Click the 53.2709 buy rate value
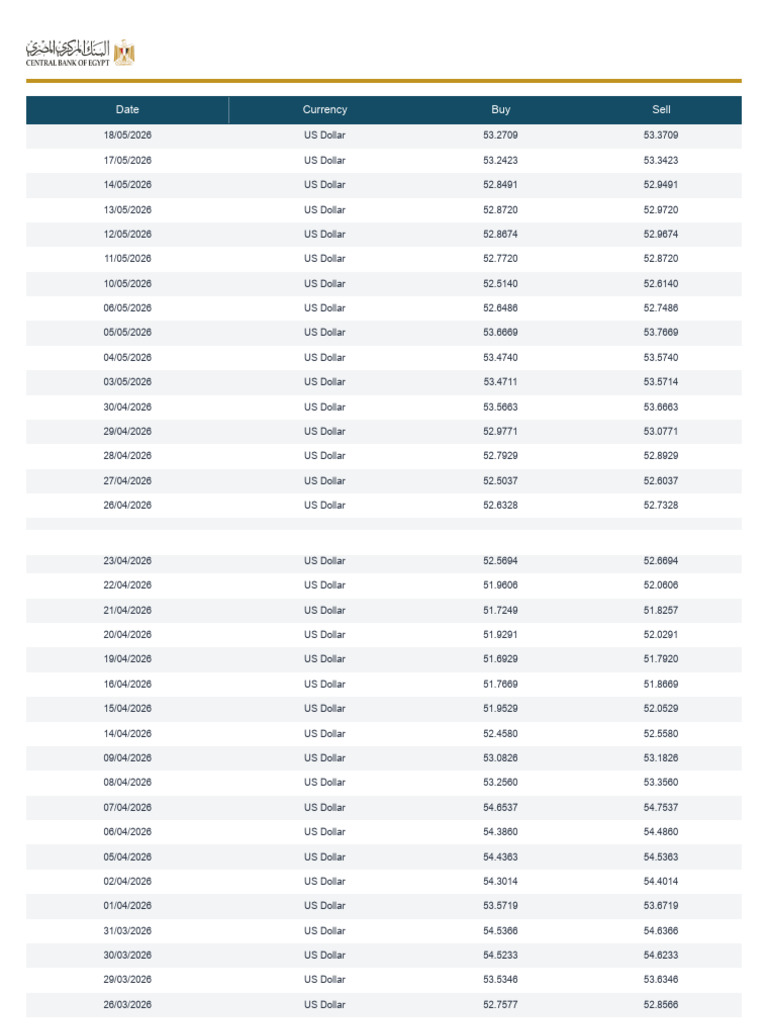Image resolution: width=768 pixels, height=1024 pixels. point(500,135)
